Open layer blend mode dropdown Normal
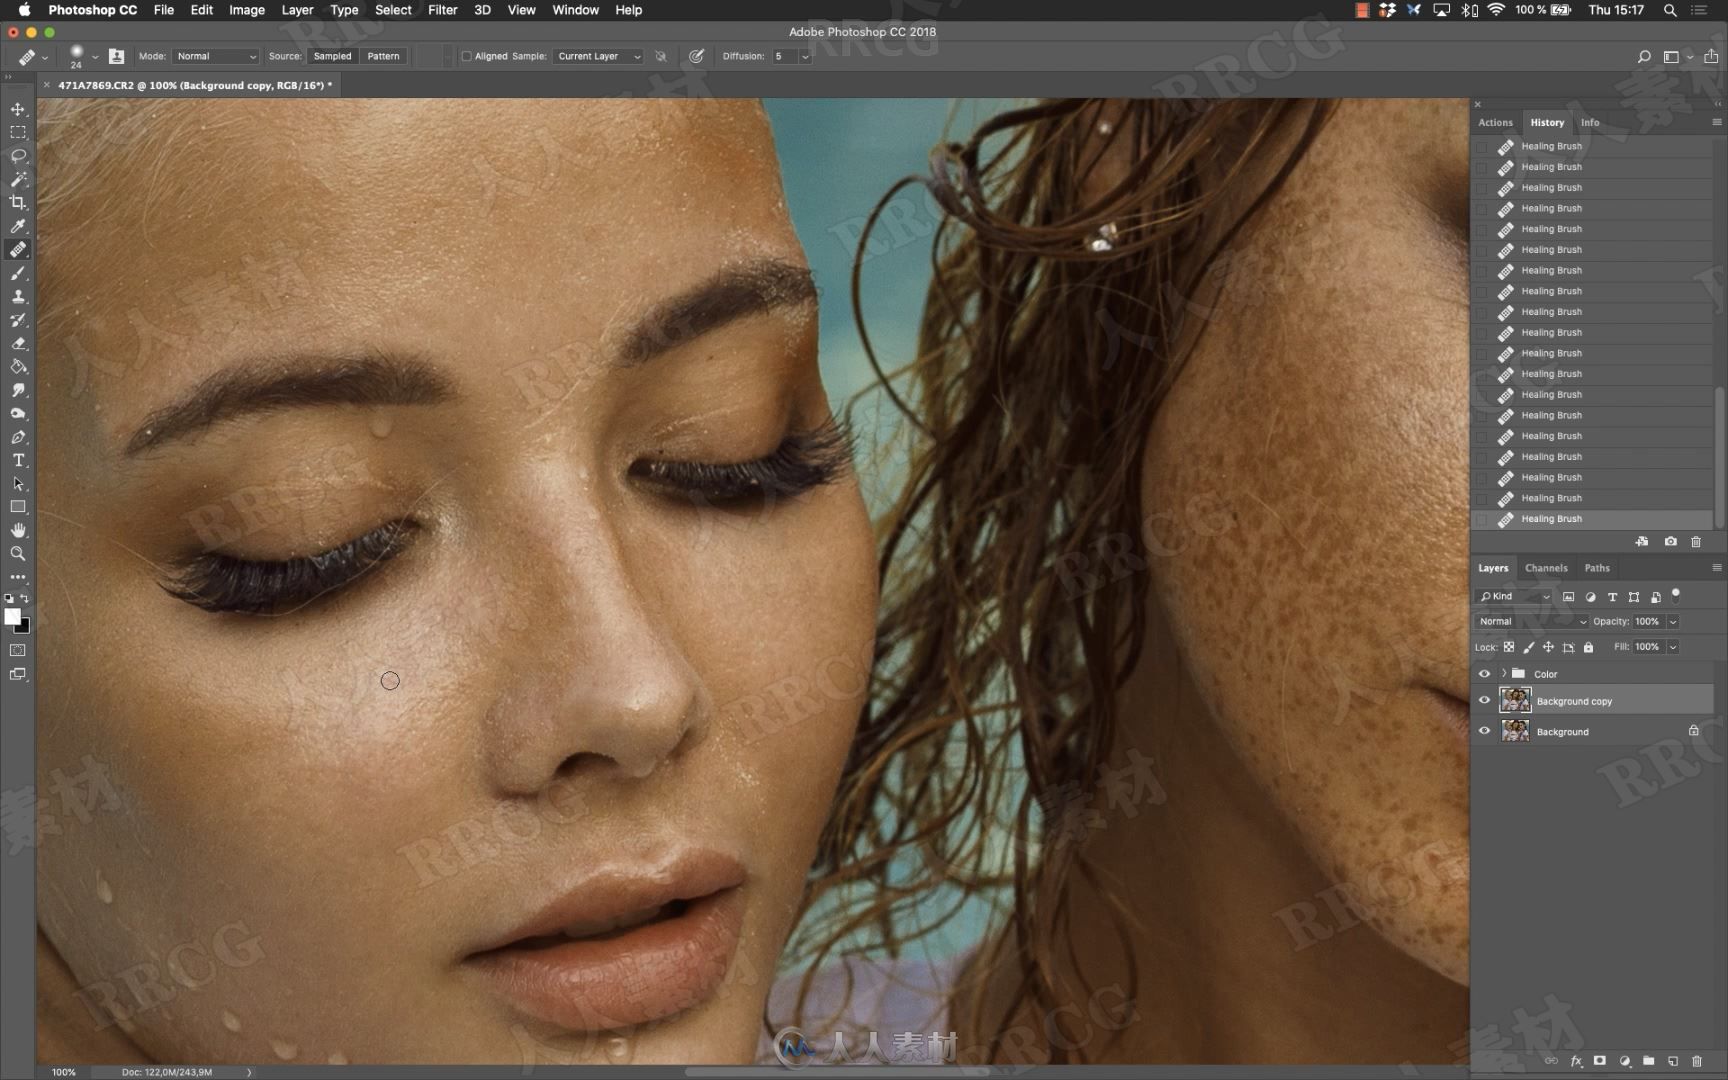 point(1531,621)
